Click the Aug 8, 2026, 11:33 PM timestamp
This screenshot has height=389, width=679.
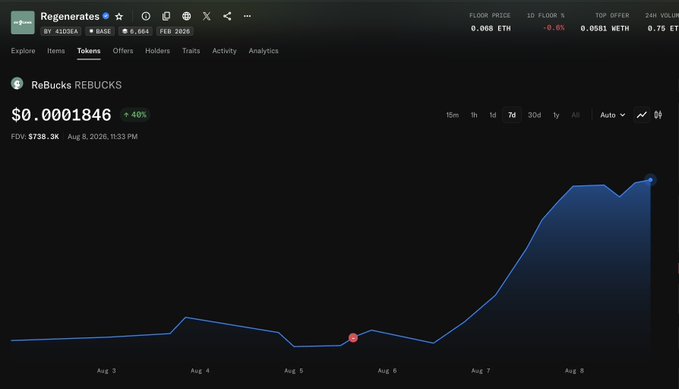[x=103, y=136]
